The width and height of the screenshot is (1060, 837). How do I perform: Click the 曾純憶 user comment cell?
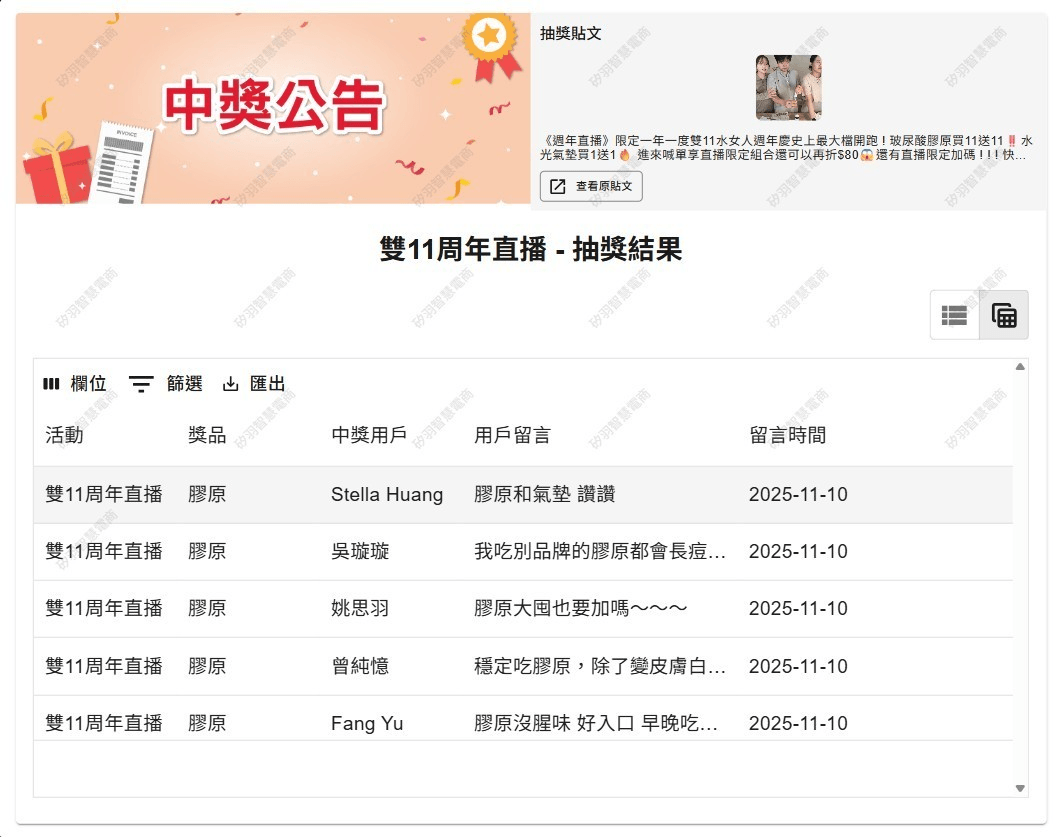click(x=600, y=666)
